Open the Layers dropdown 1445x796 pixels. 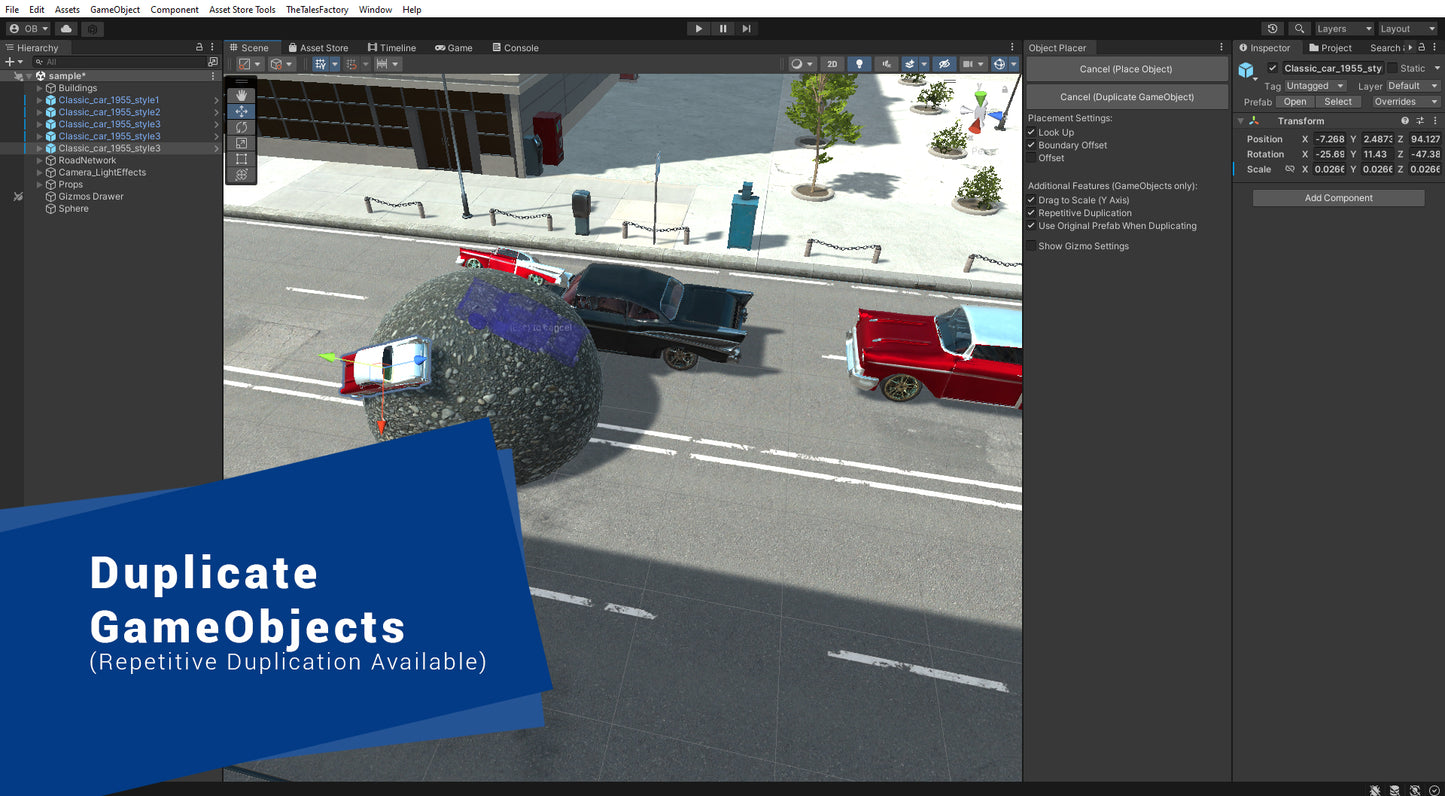1344,29
